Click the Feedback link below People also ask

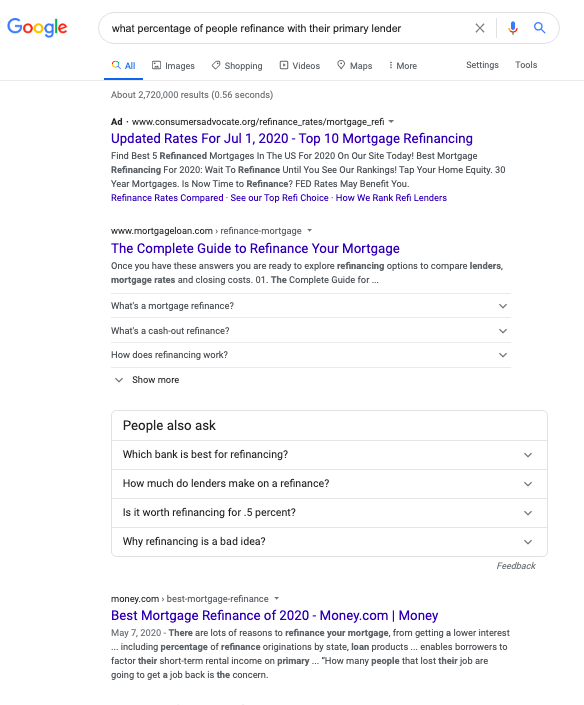pyautogui.click(x=516, y=566)
